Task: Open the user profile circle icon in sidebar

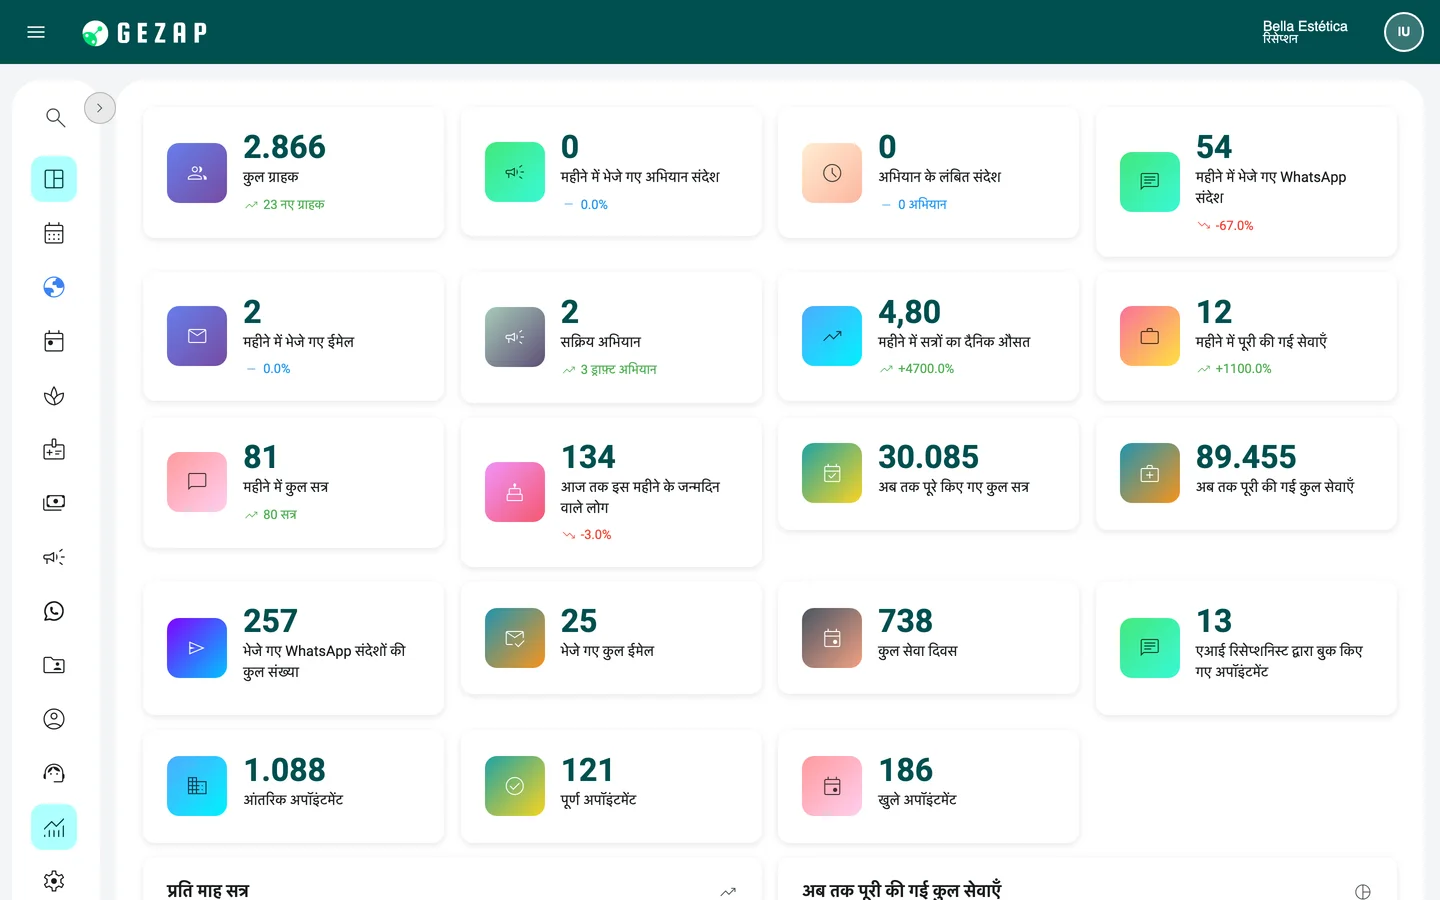Action: 54,719
